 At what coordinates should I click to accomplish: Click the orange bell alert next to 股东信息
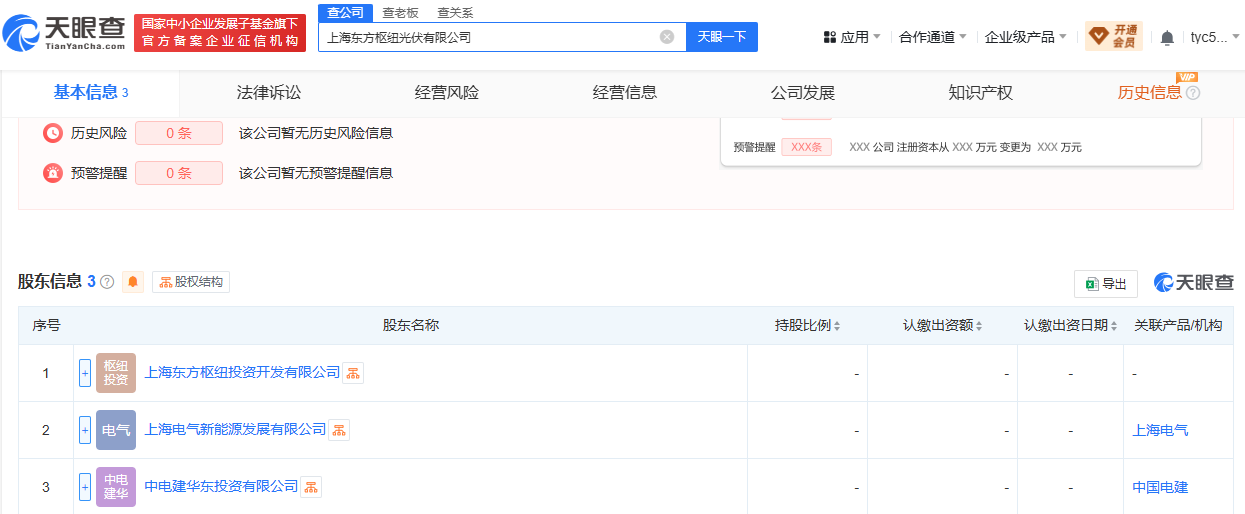[x=133, y=282]
